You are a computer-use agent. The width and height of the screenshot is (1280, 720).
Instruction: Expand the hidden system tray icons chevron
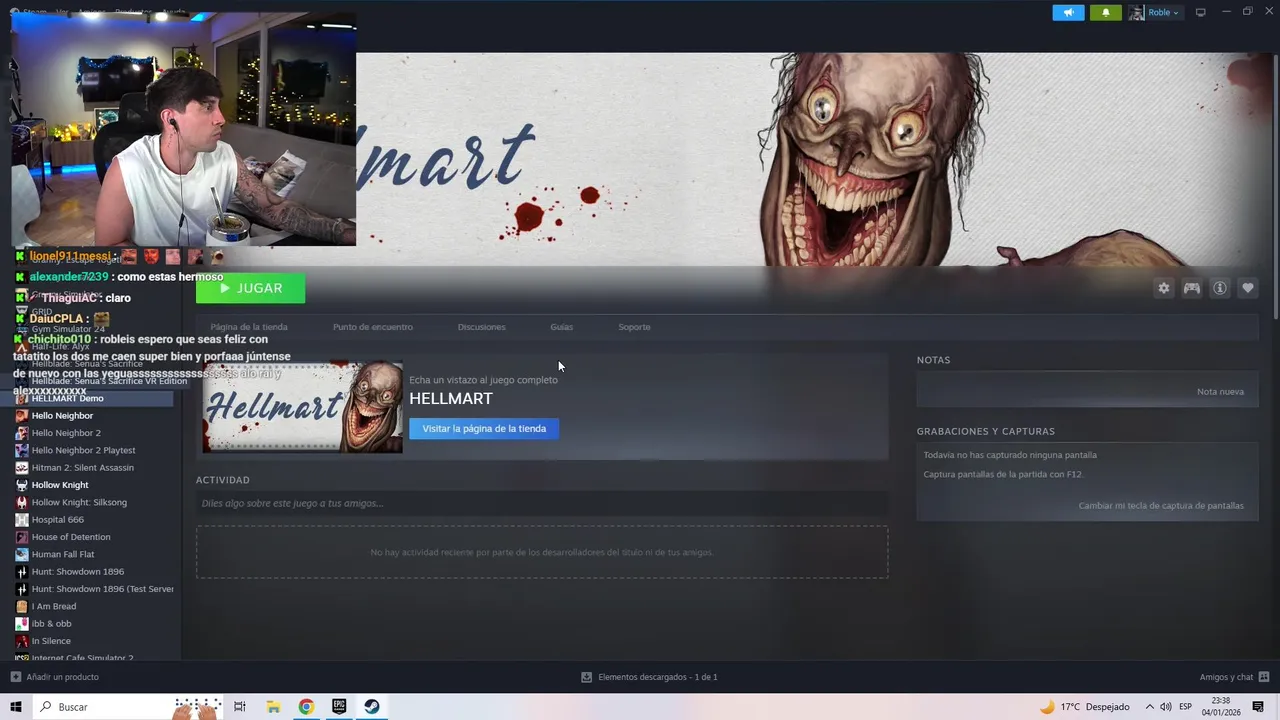1150,707
